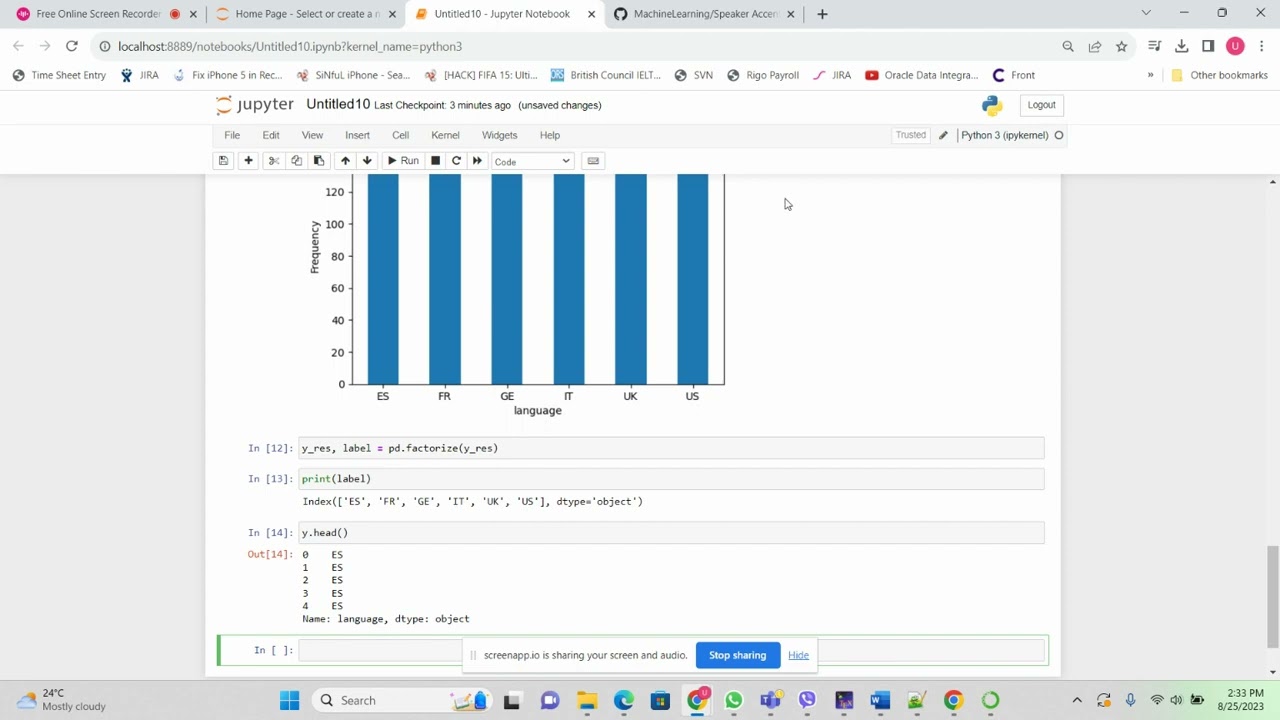Viewport: 1280px width, 720px height.
Task: Click the Logout button
Action: [x=1041, y=105]
